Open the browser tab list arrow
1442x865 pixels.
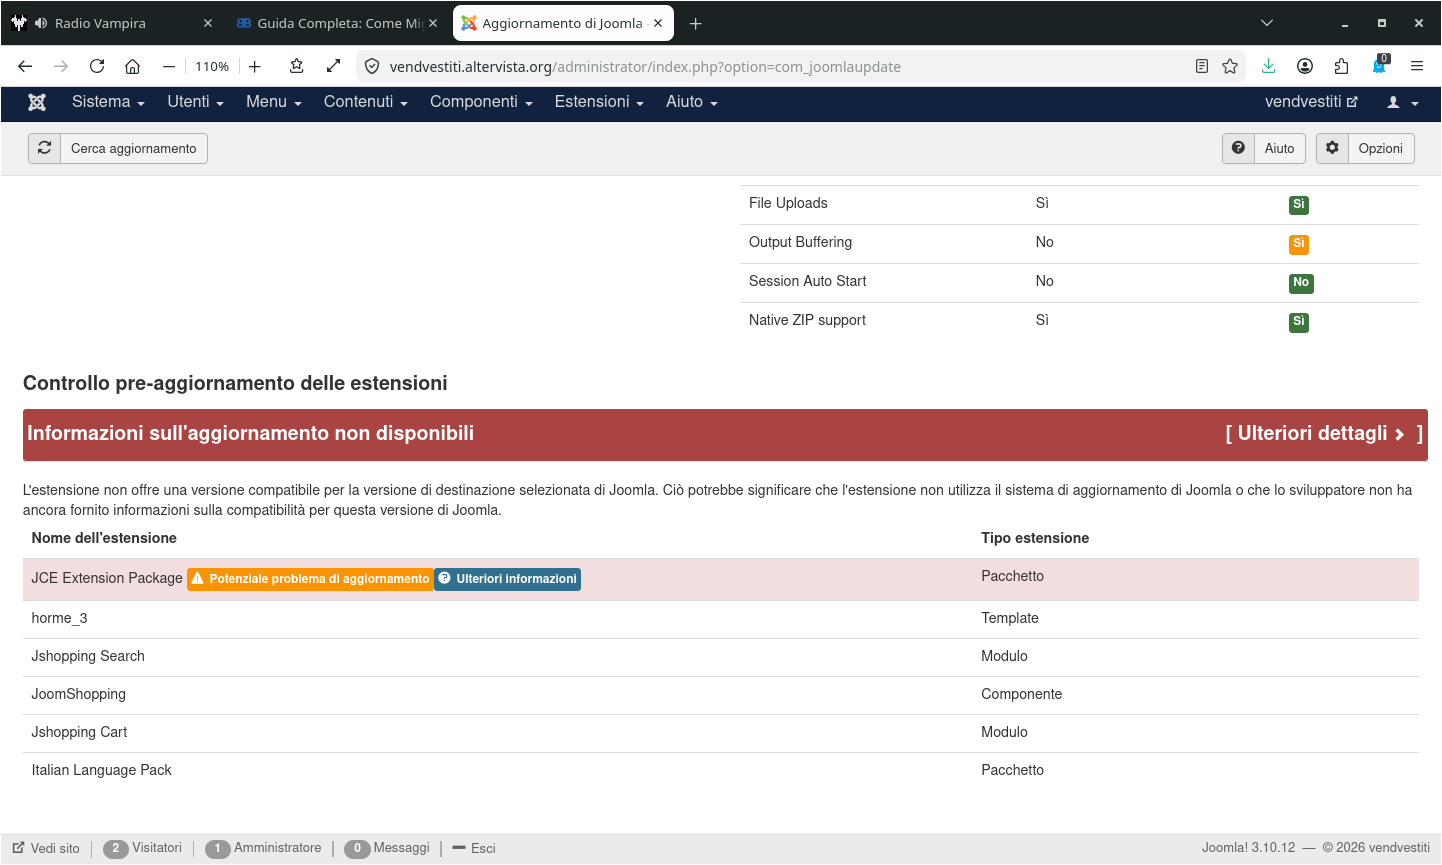pos(1266,22)
